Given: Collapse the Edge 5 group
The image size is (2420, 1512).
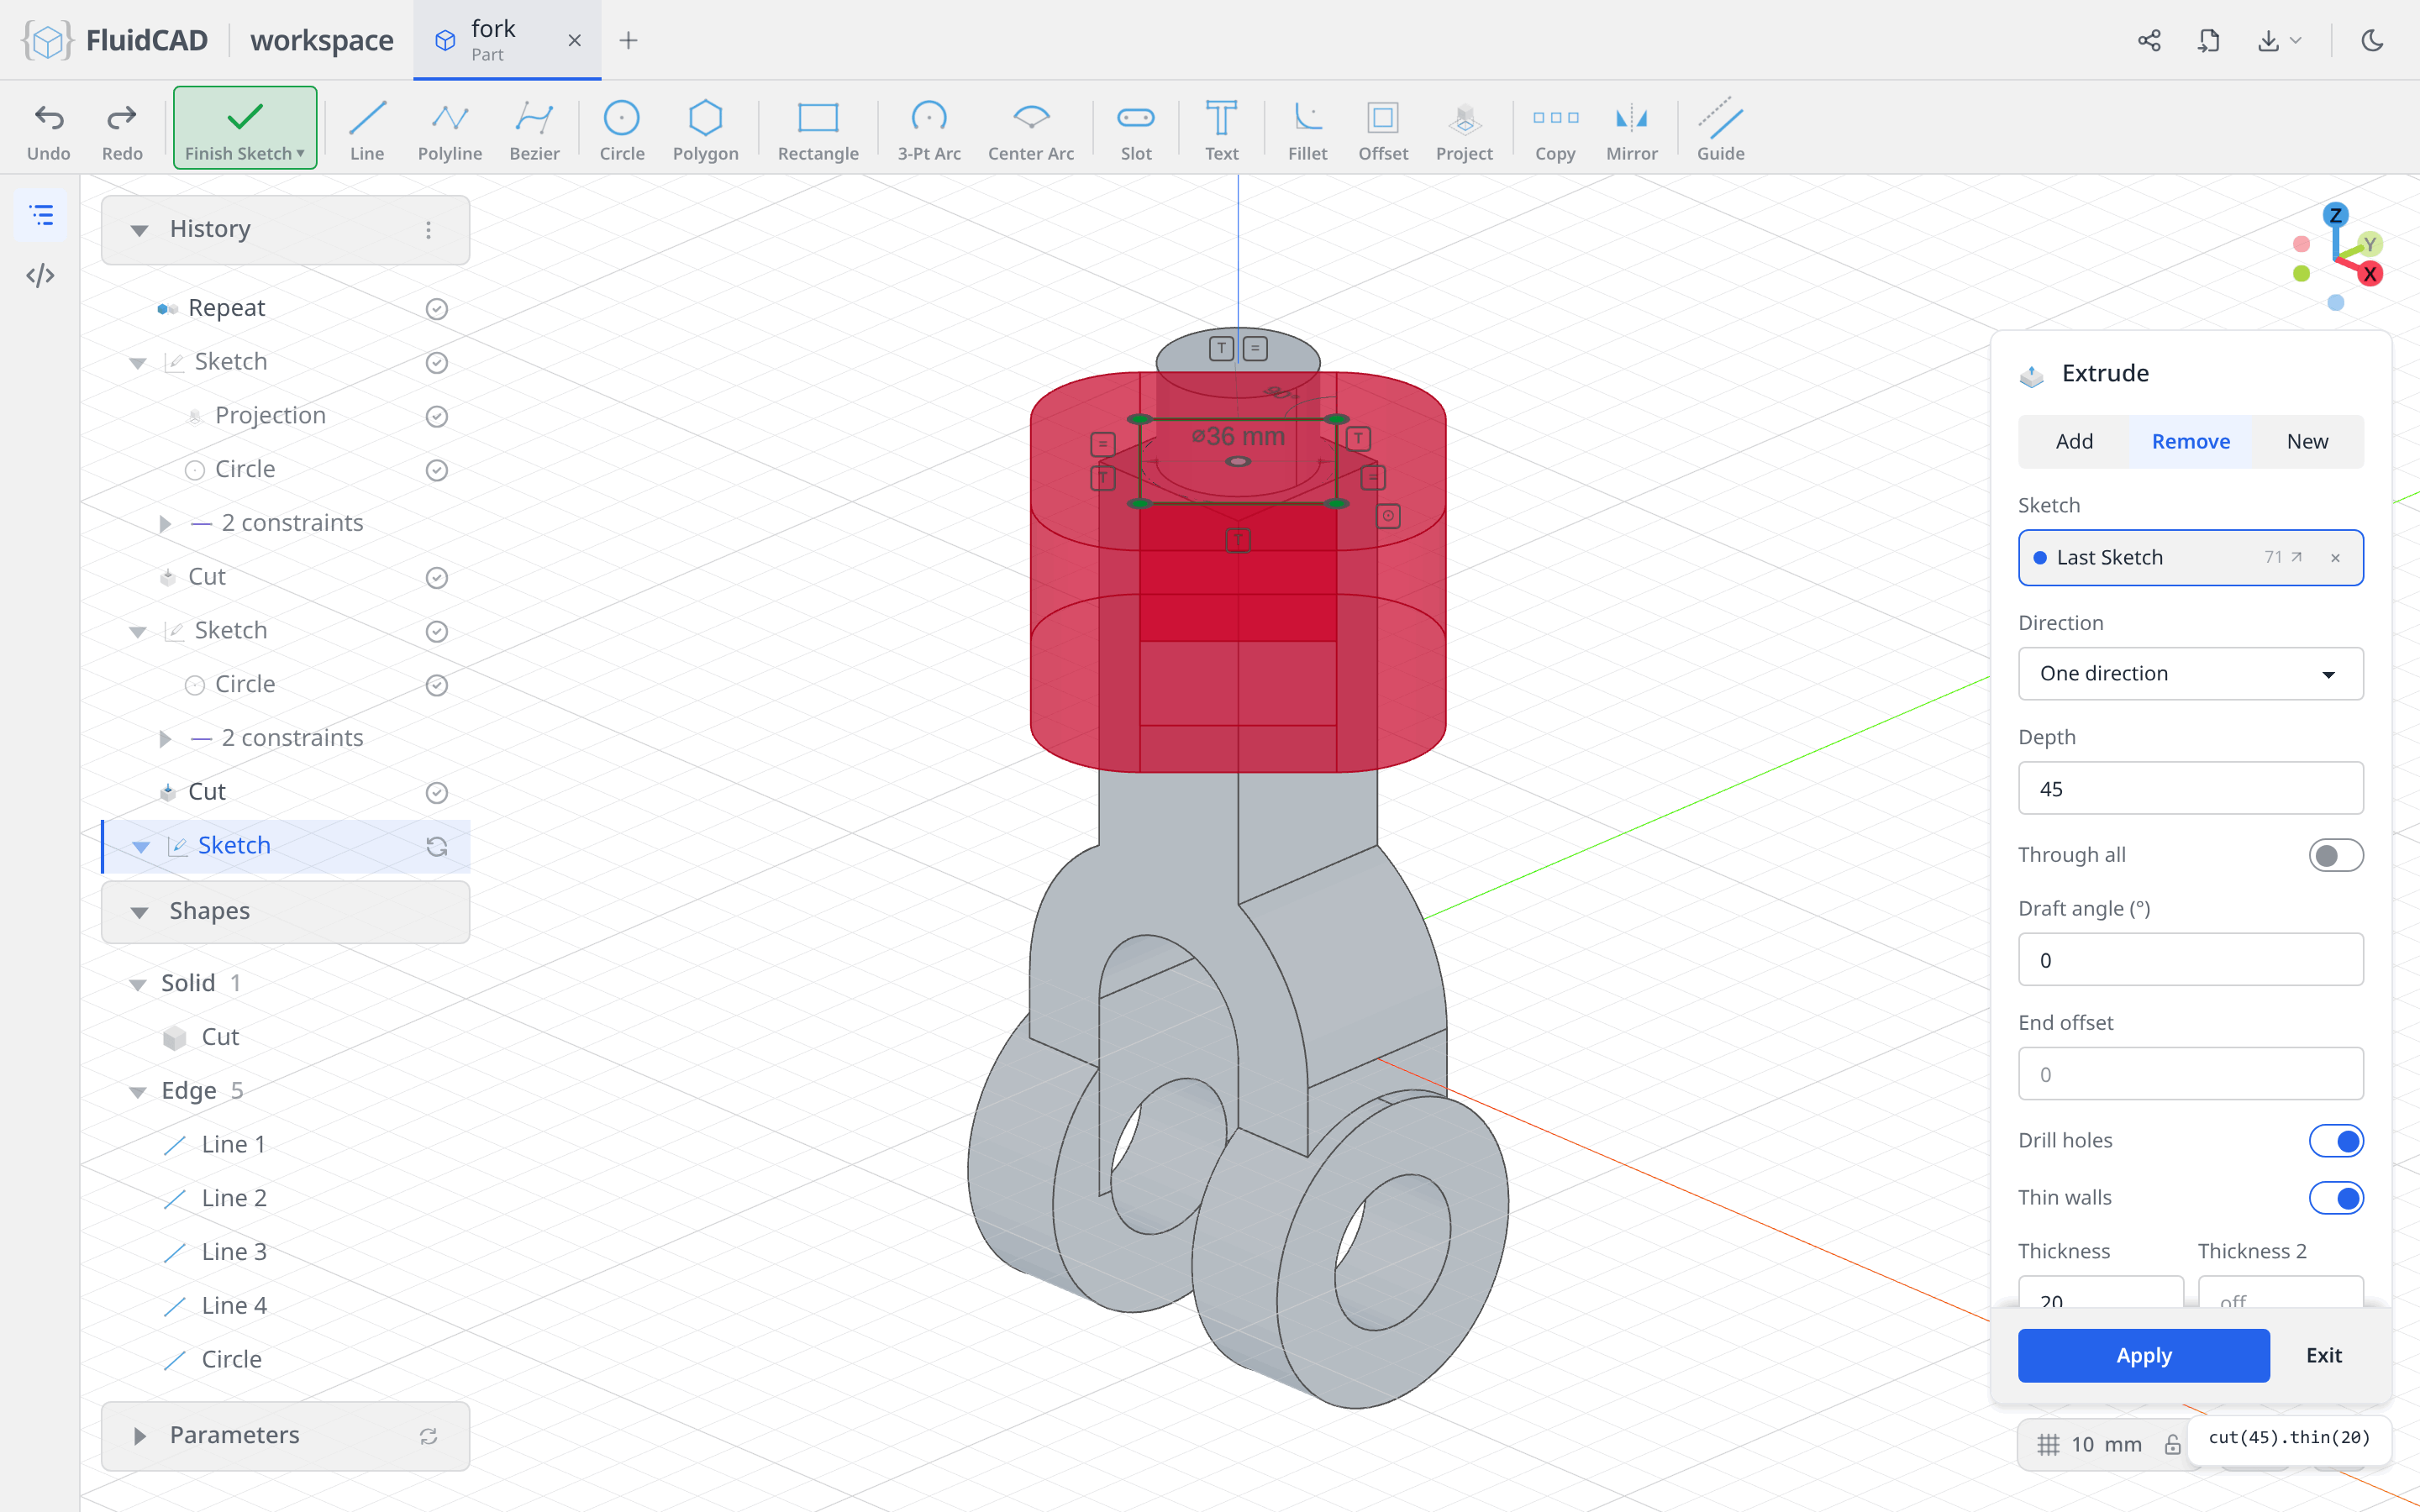Looking at the screenshot, I should pyautogui.click(x=138, y=1092).
